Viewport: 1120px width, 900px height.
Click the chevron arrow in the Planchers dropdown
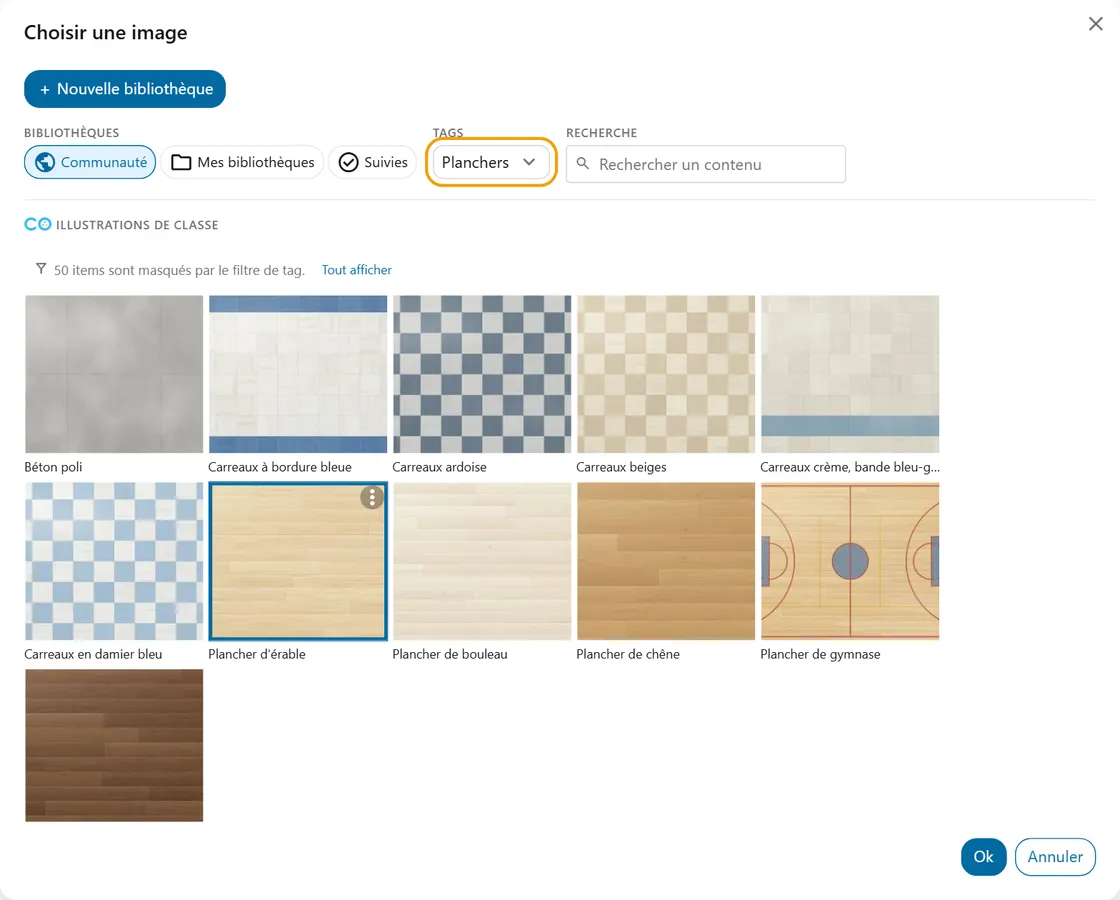tap(529, 162)
